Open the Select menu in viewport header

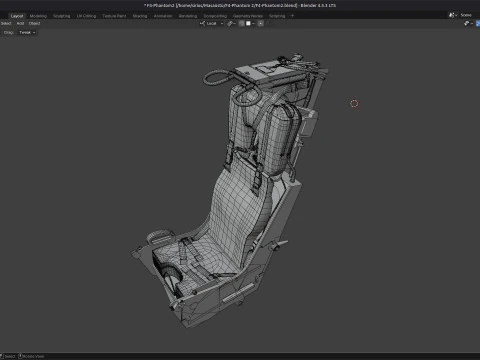click(x=6, y=23)
